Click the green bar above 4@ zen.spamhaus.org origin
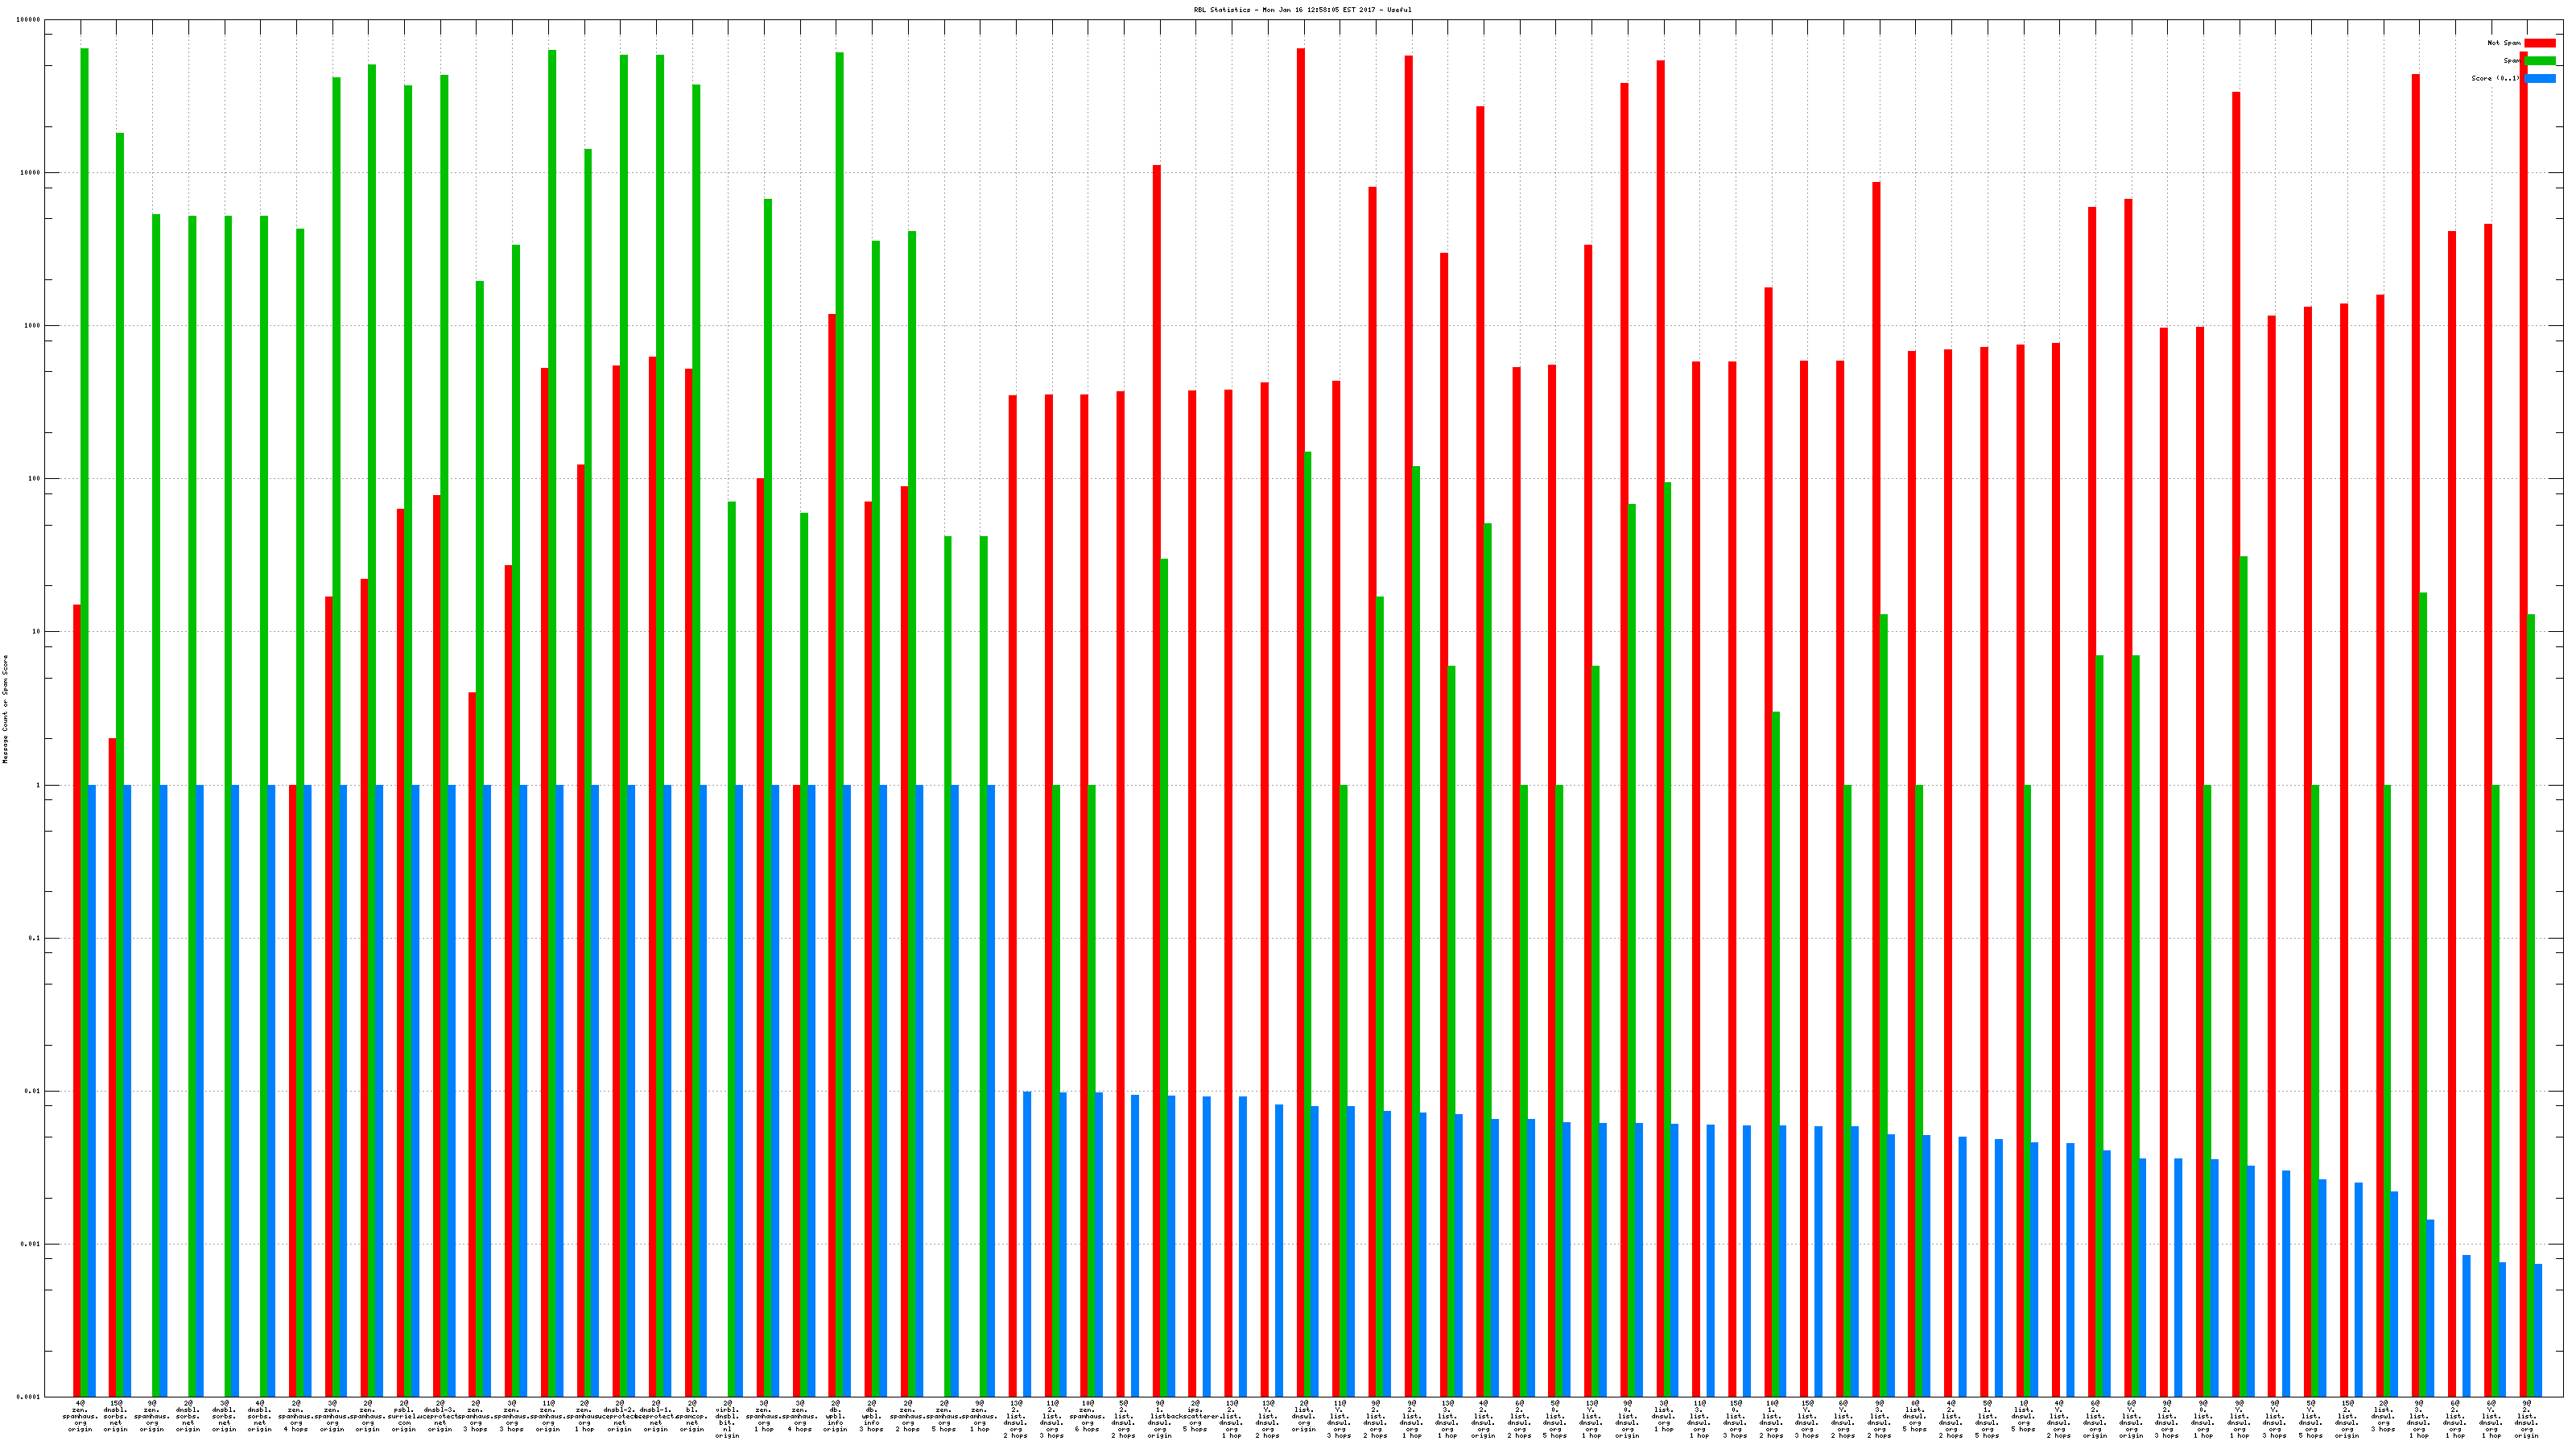2576x1449 pixels. 85,400
